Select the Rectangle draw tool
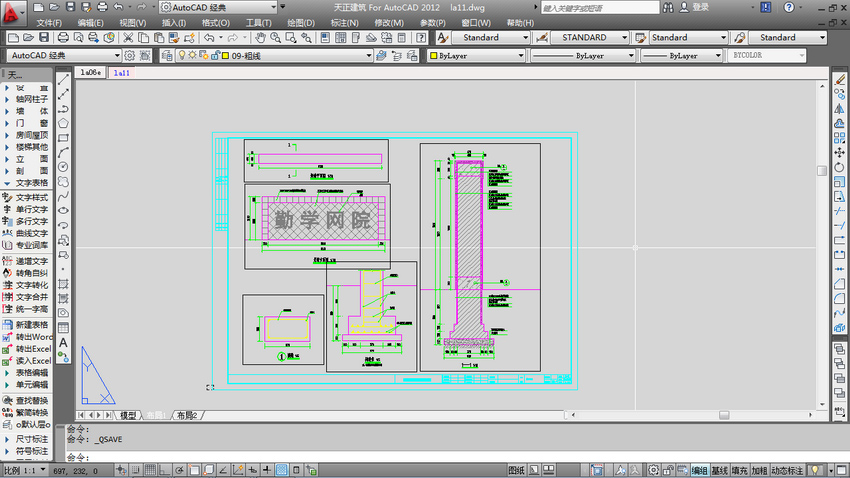This screenshot has height=478, width=850. pyautogui.click(x=63, y=138)
